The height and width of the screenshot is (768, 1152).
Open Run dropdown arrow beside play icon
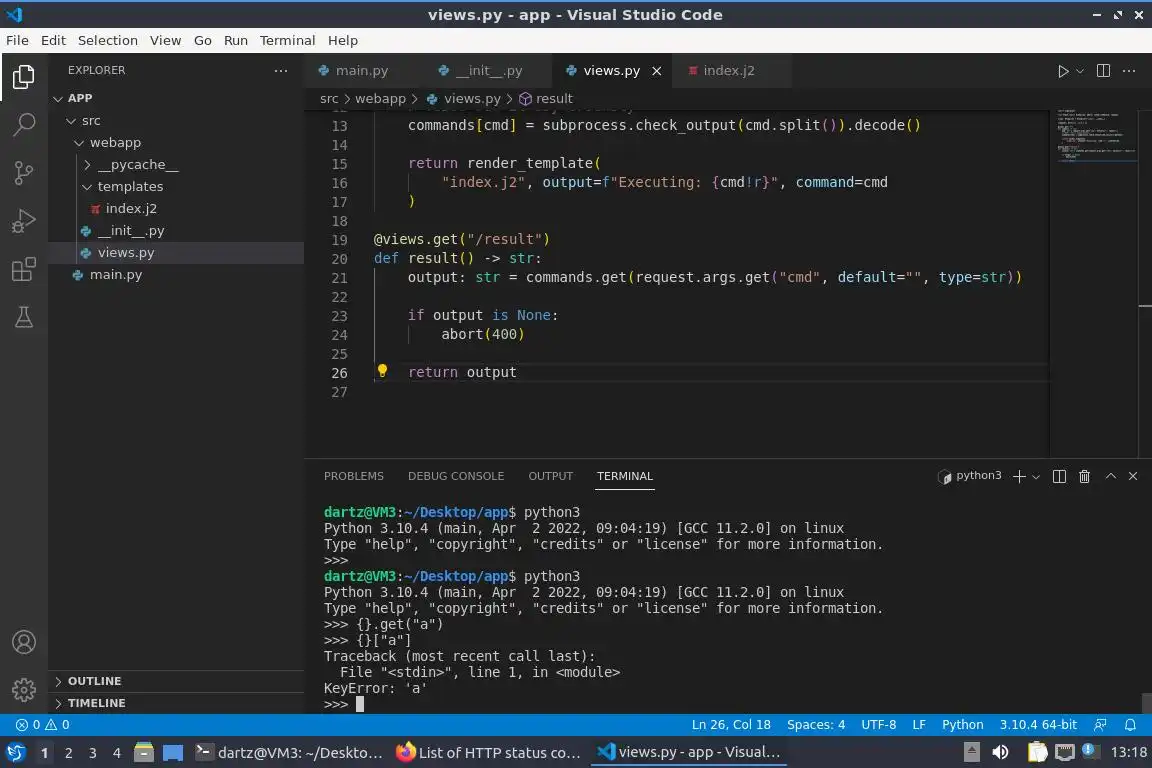pos(1079,71)
